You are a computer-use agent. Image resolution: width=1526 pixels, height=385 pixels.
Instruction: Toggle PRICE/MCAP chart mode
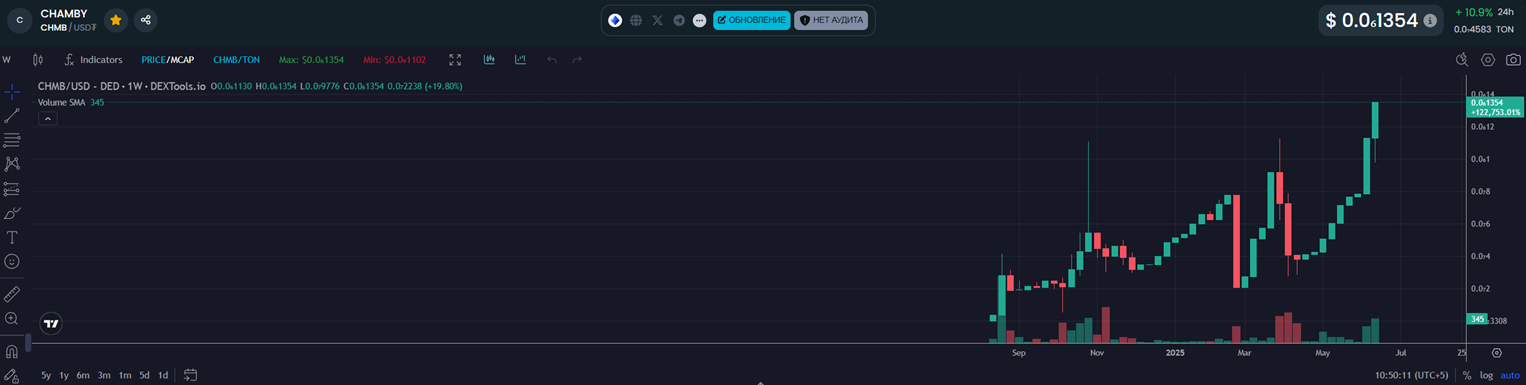coord(168,60)
